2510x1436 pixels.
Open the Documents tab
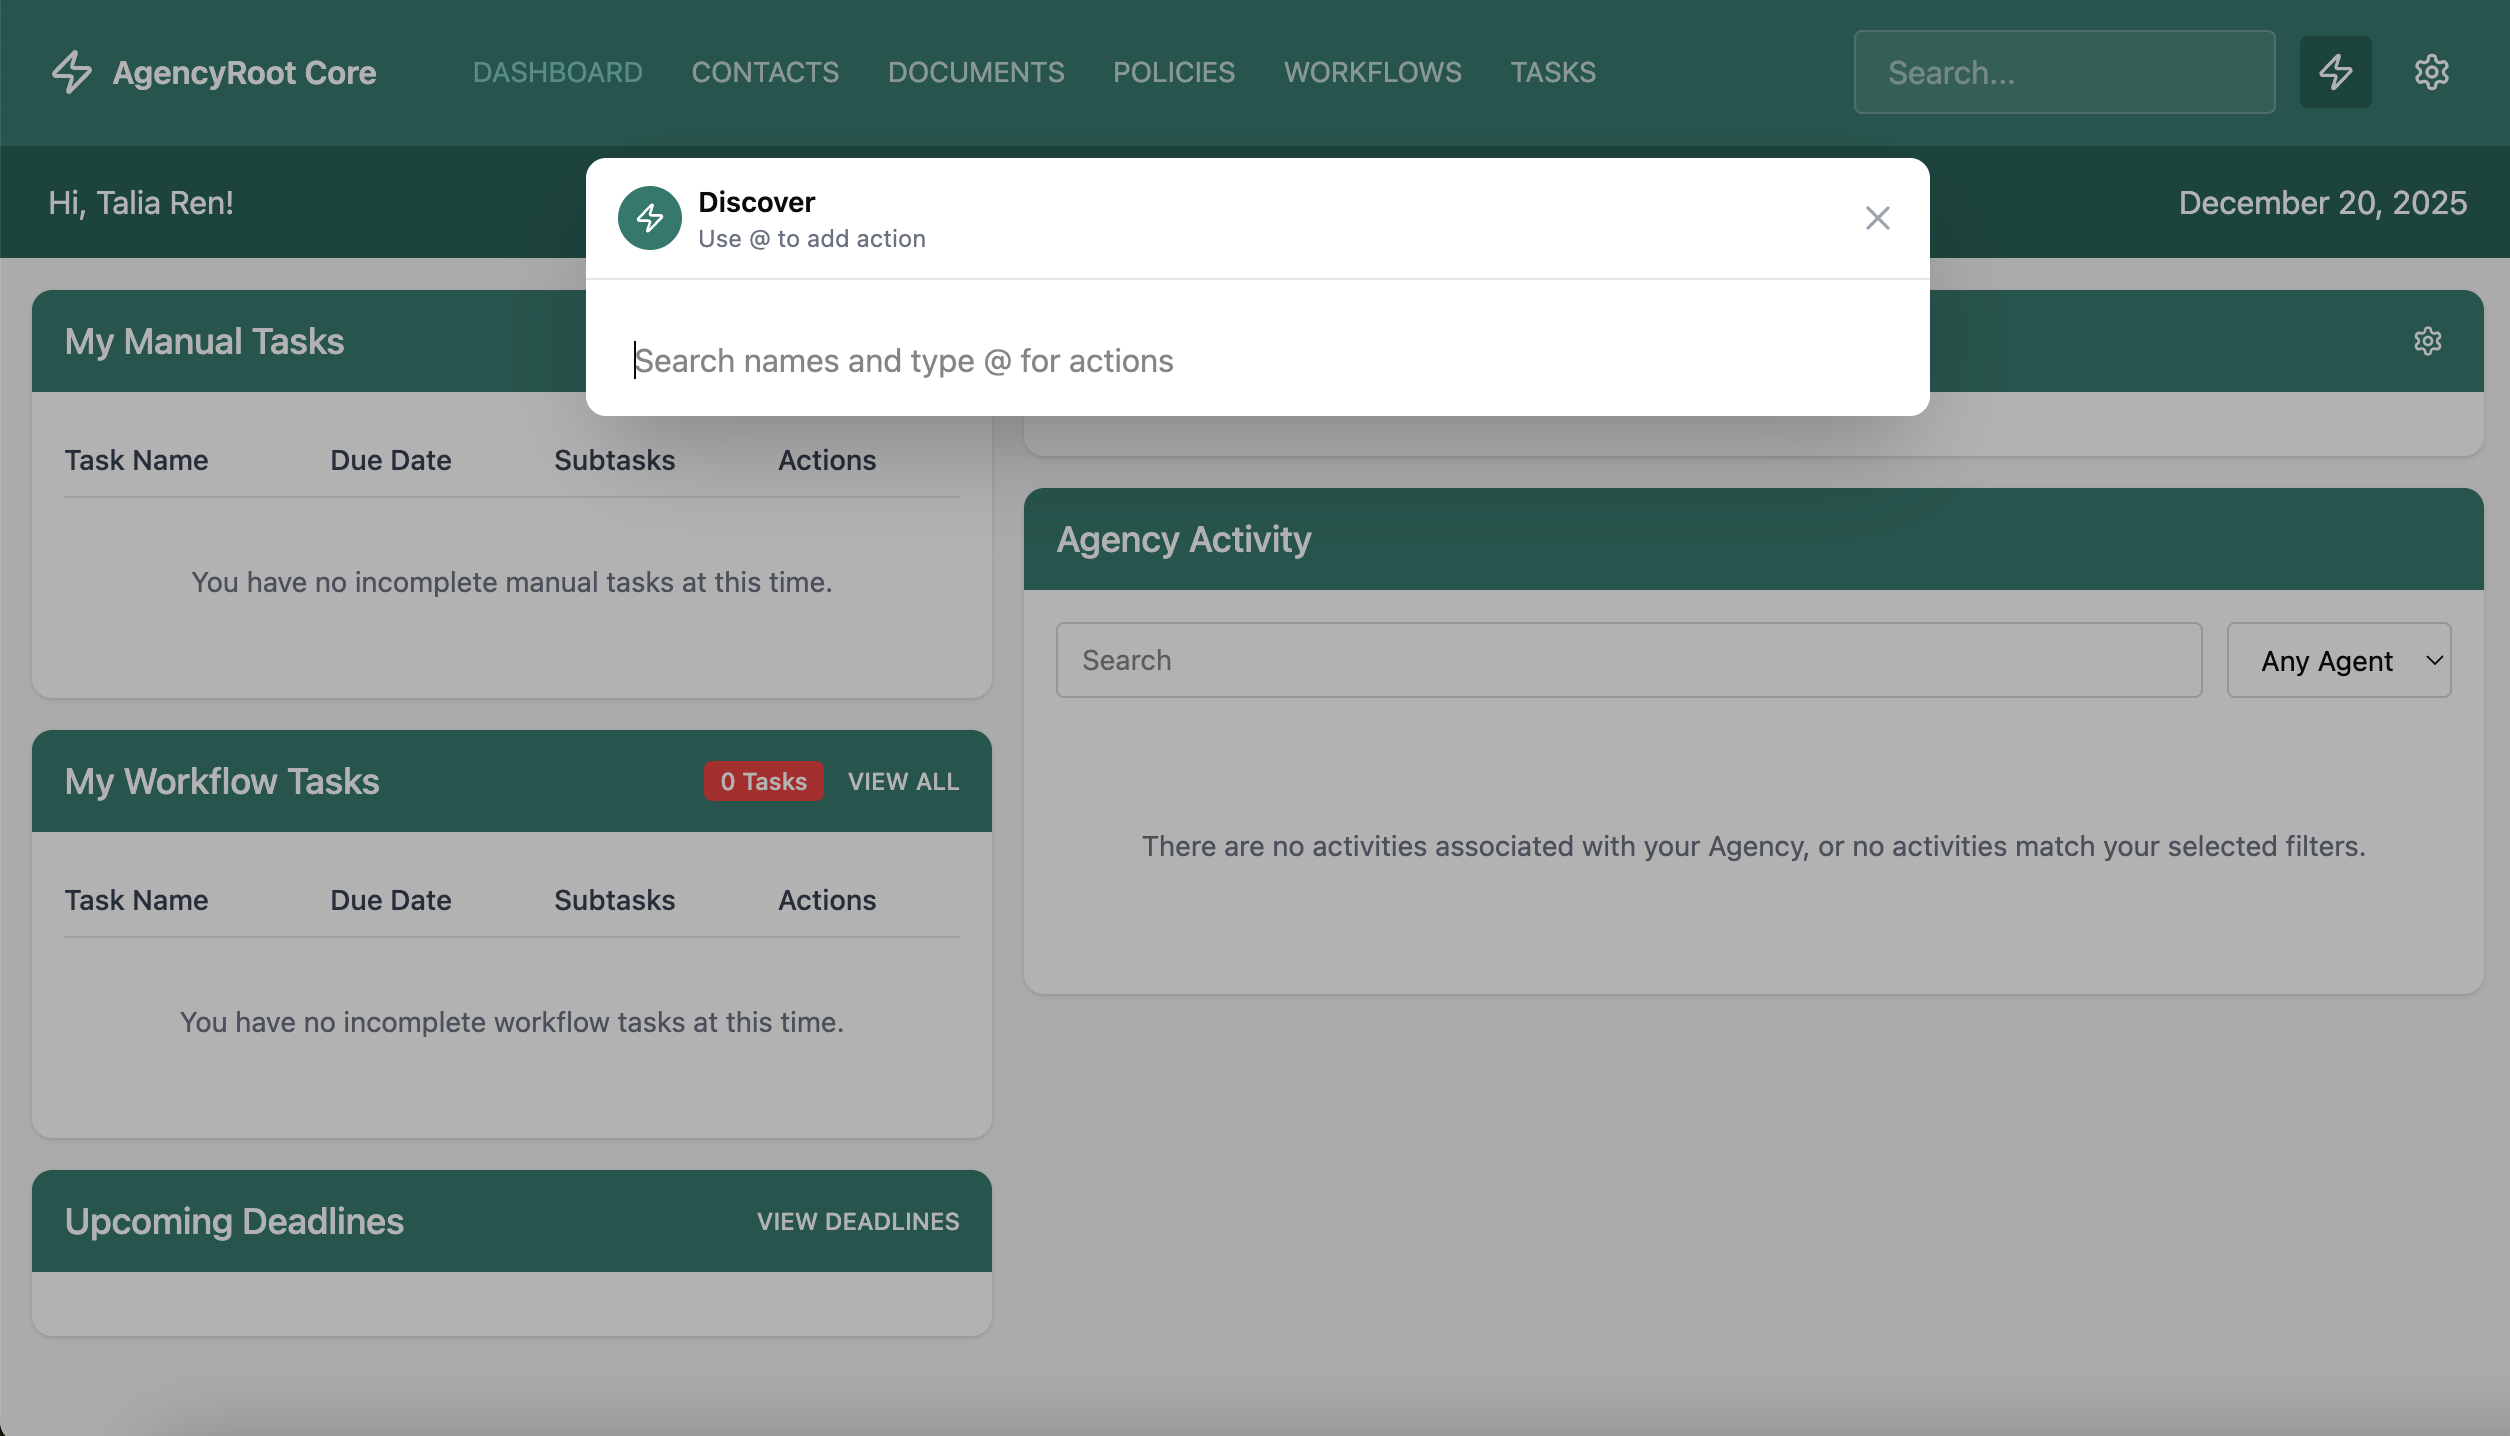click(x=976, y=72)
